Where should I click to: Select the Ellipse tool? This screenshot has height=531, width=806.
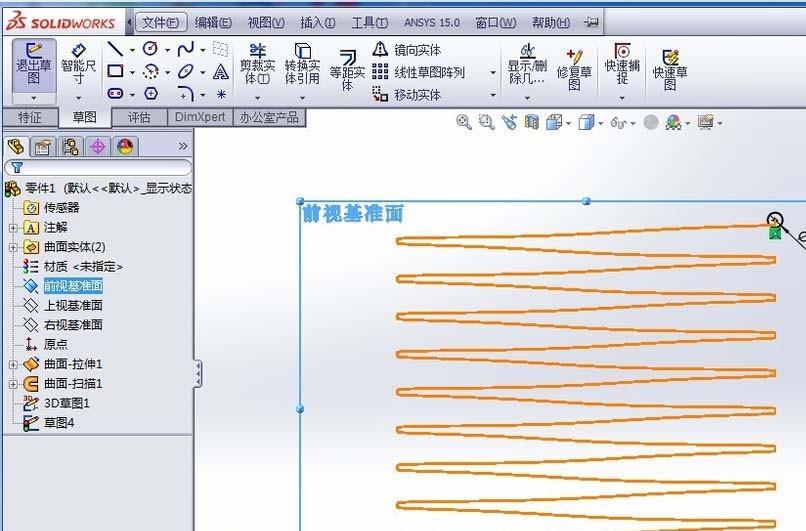pos(186,71)
